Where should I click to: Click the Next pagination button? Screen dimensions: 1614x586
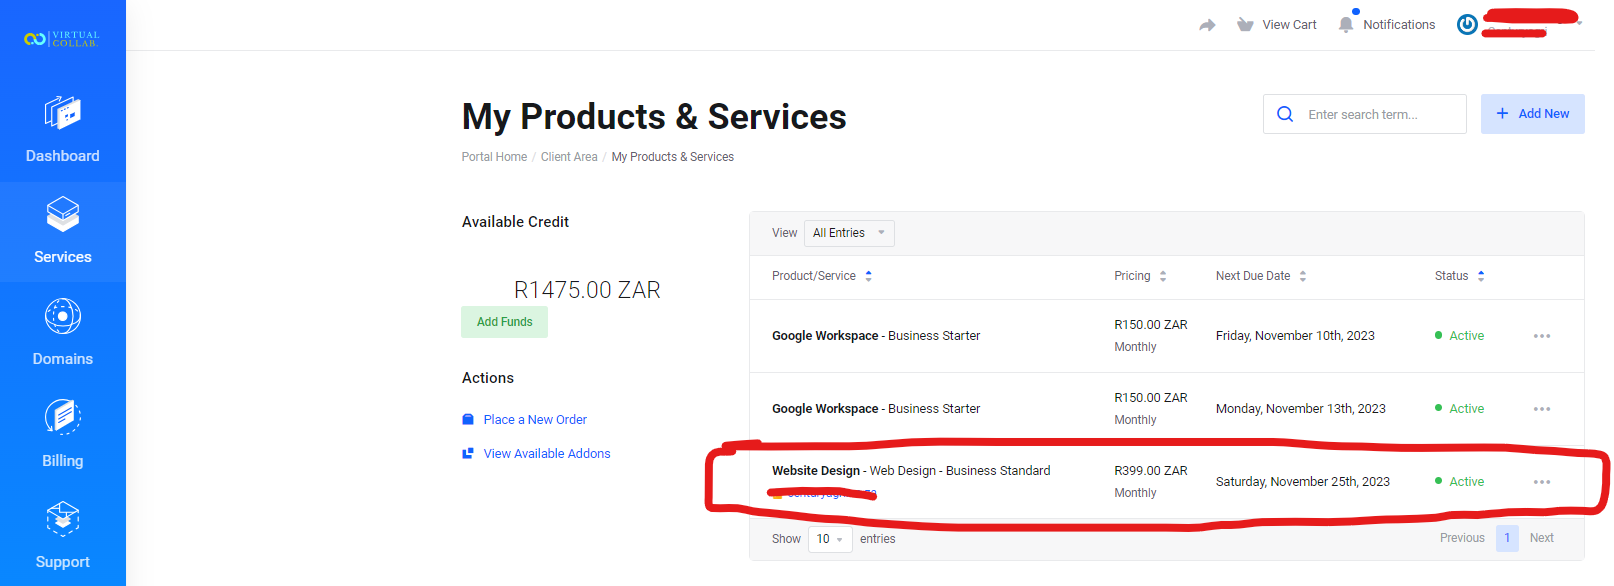[1541, 538]
